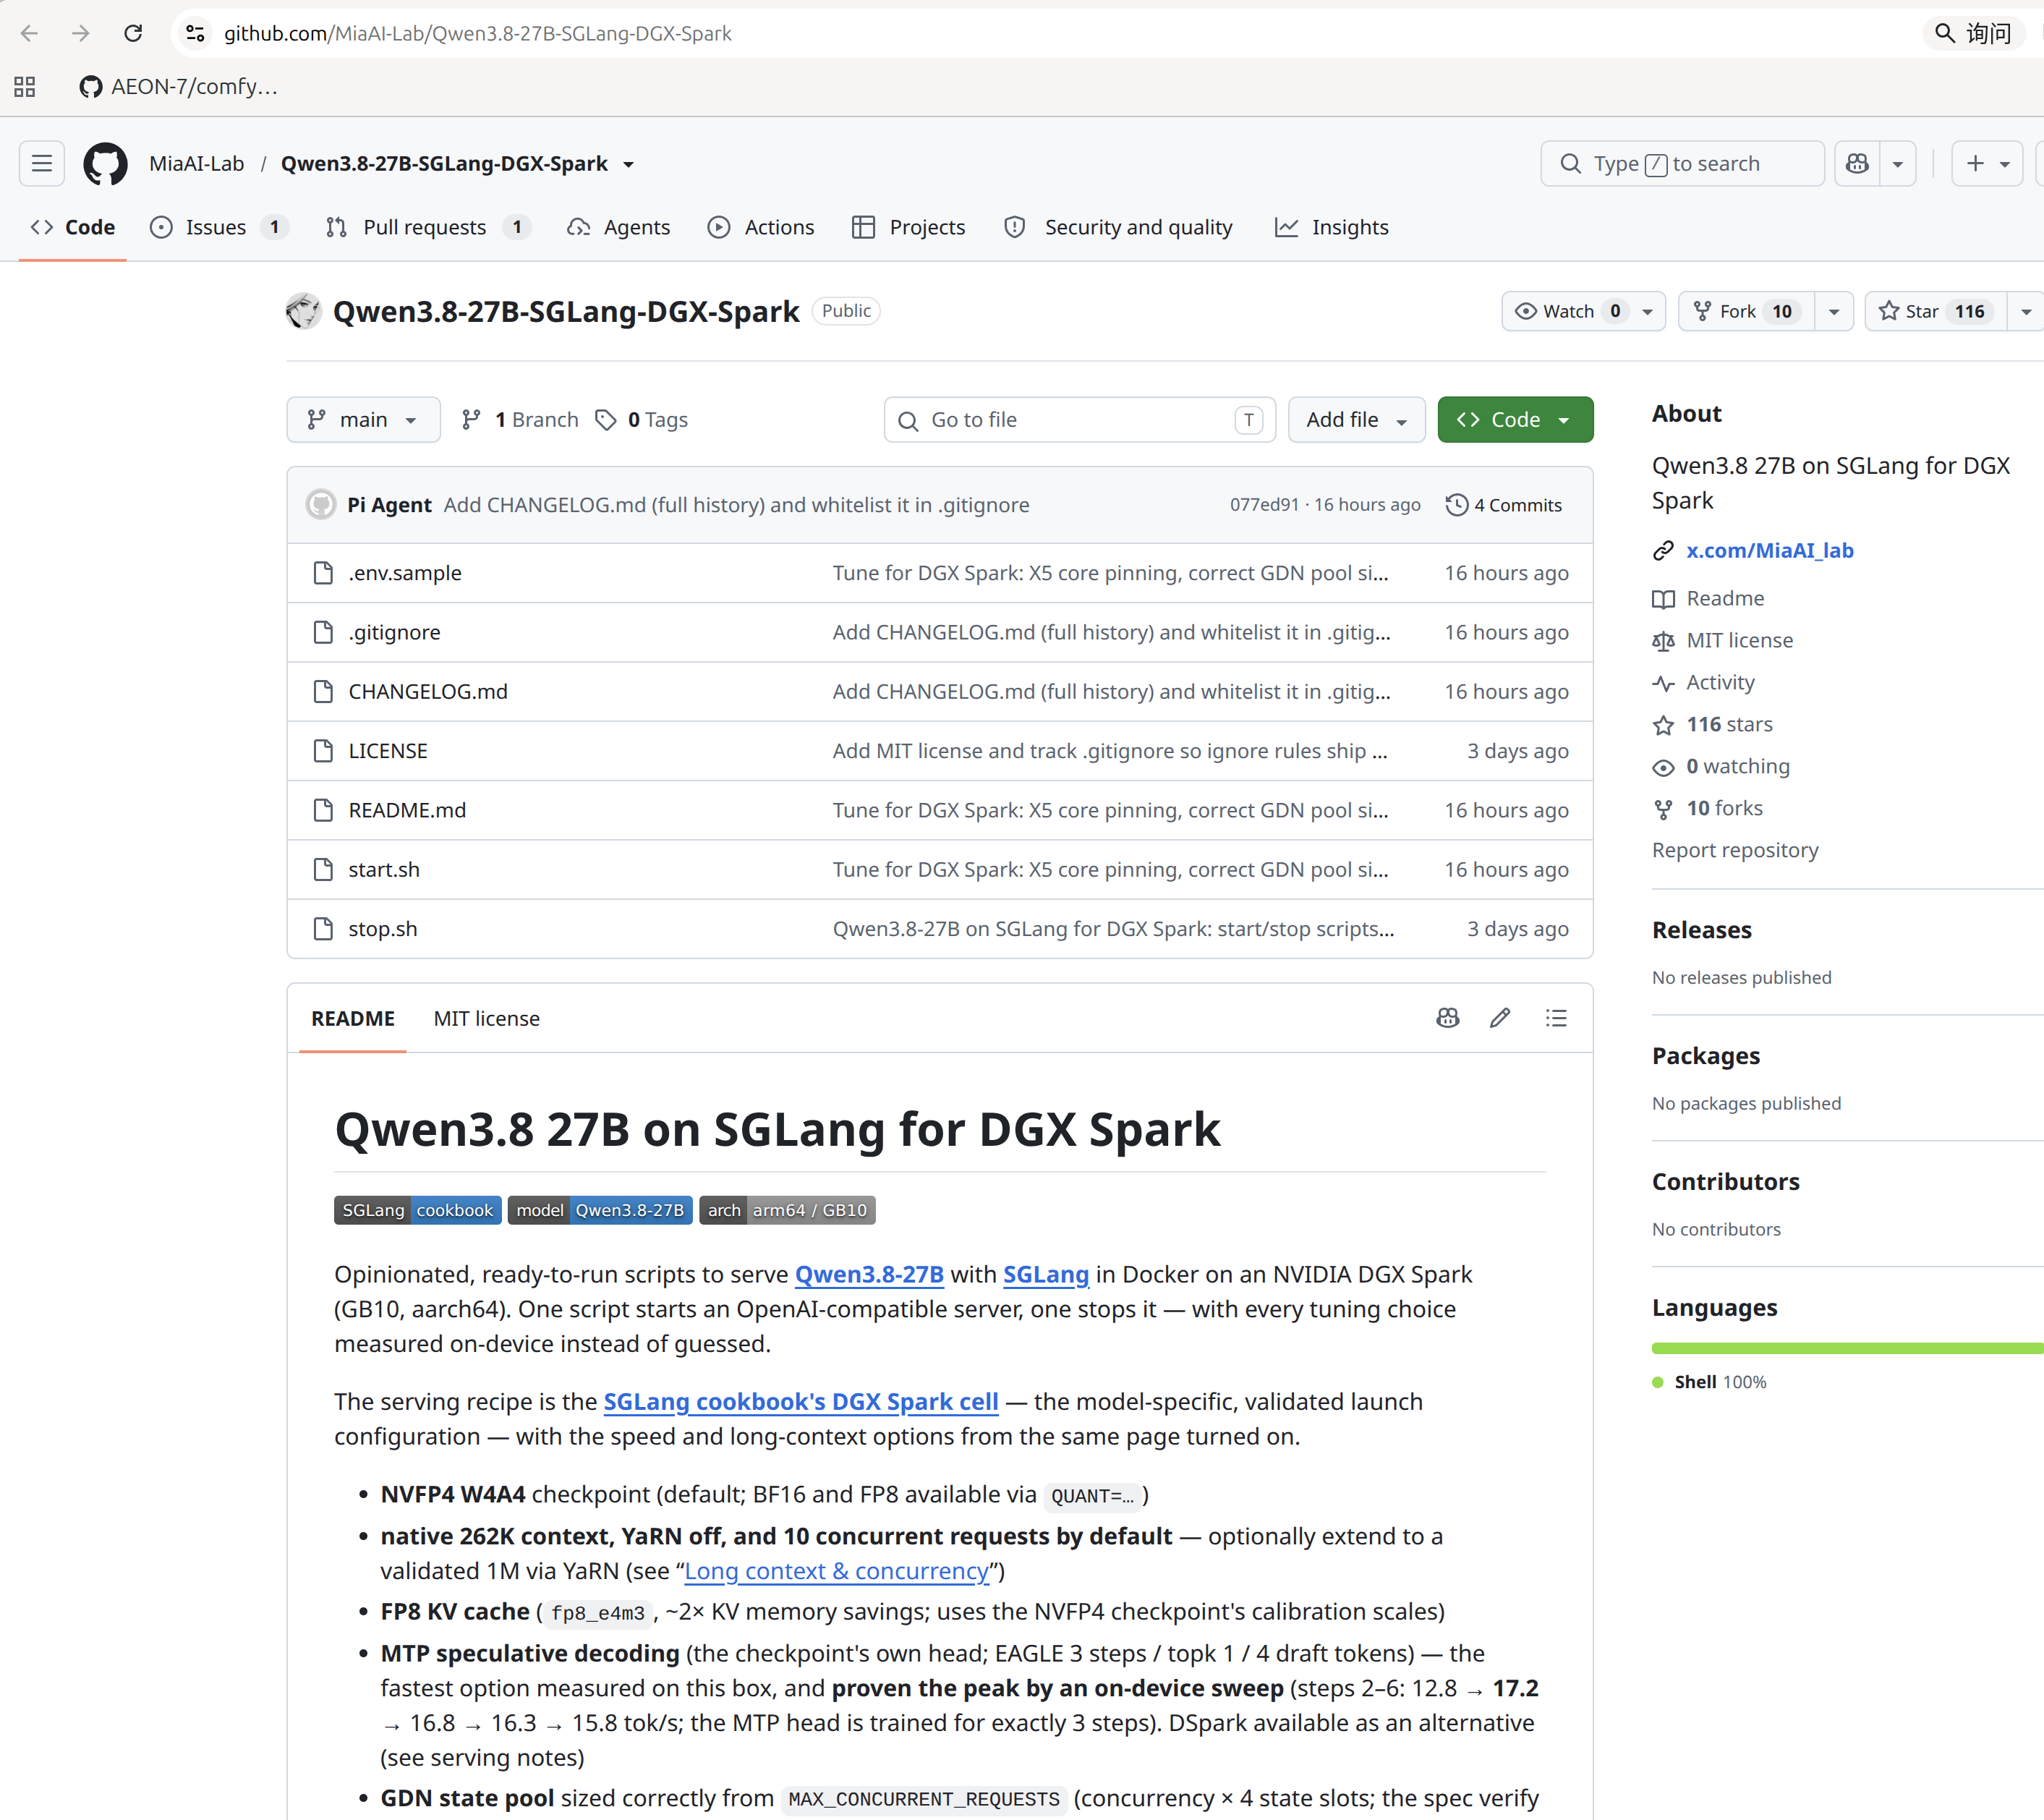The width and height of the screenshot is (2044, 1820).
Task: Open the AEON-7/comfy bookmark
Action: (x=179, y=87)
